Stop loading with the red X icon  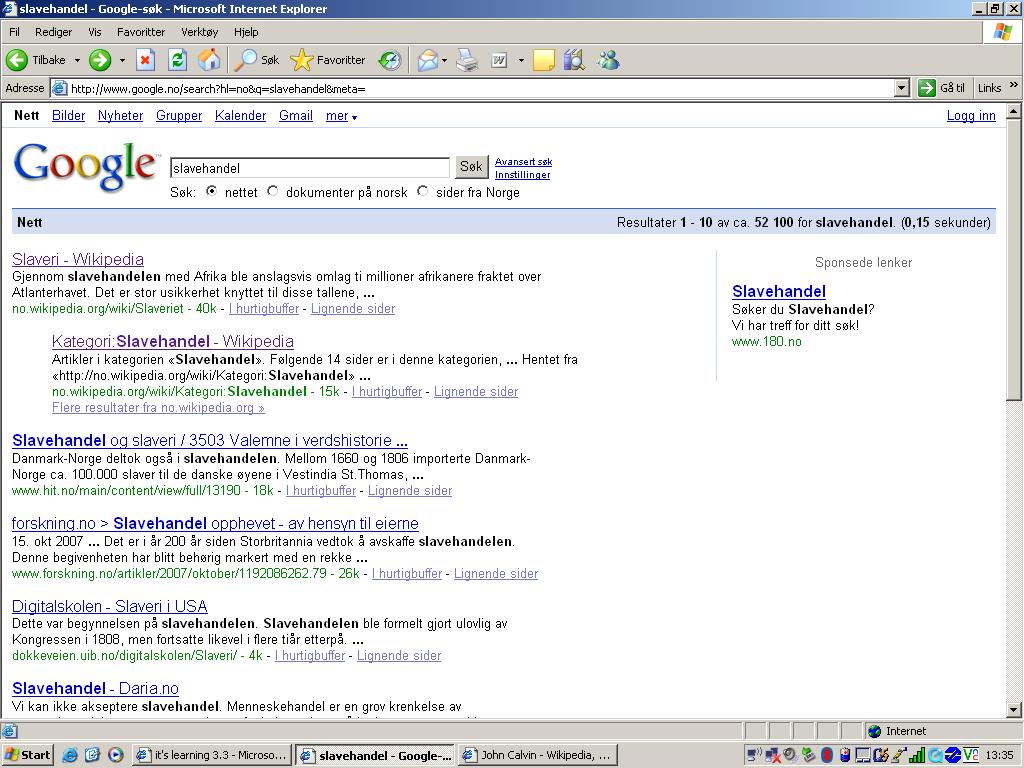click(145, 60)
